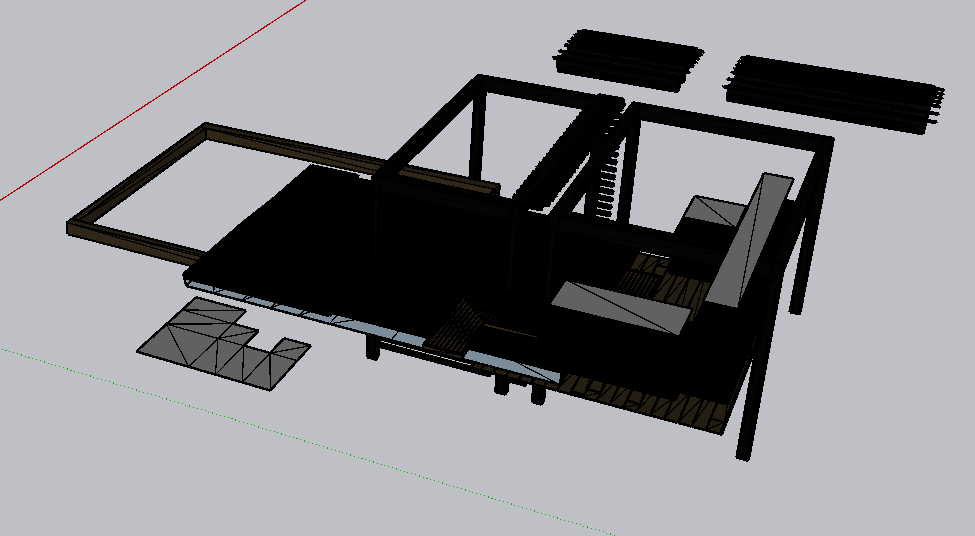This screenshot has height=536, width=975.
Task: Select the smaller slatted panel at top
Action: coord(628,60)
